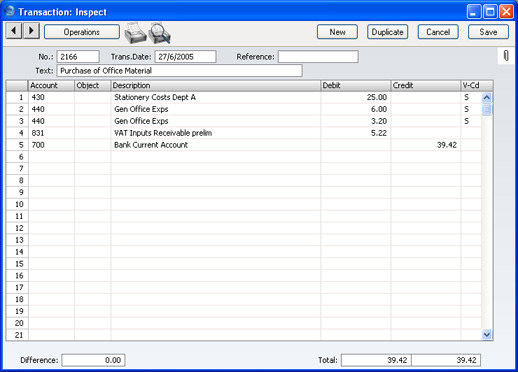This screenshot has width=518, height=372.
Task: Go to the previous transaction record
Action: coord(14,31)
